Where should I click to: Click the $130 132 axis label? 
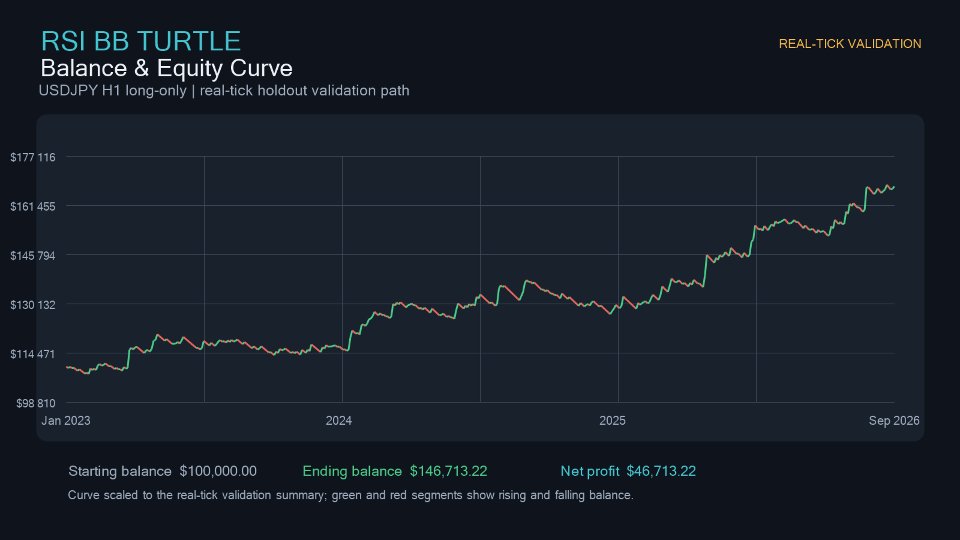click(33, 305)
